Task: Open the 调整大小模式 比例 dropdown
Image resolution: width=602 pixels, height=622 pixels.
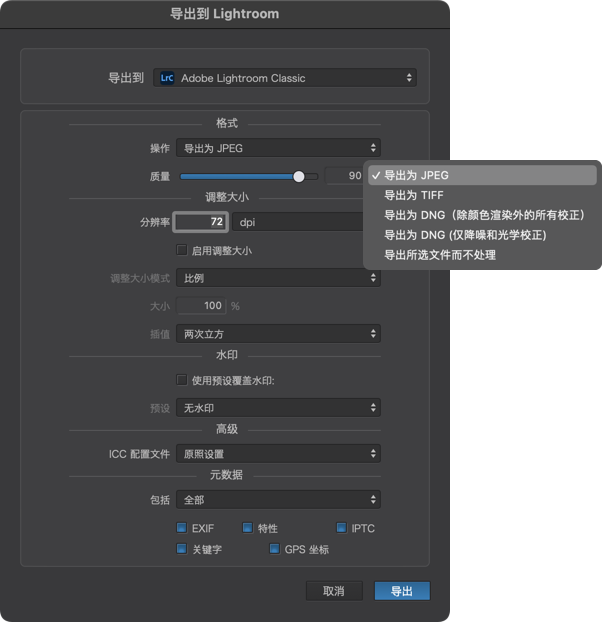Action: (x=278, y=278)
